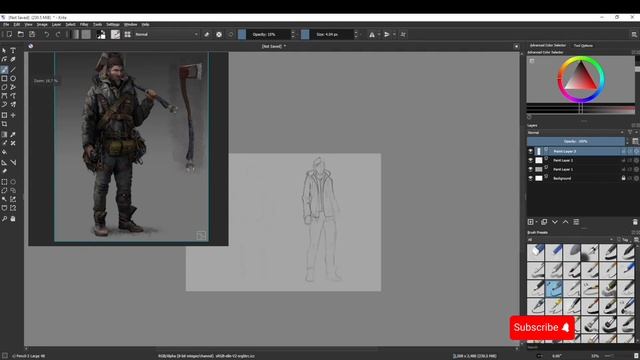Open an existing document from toolbar

point(20,35)
